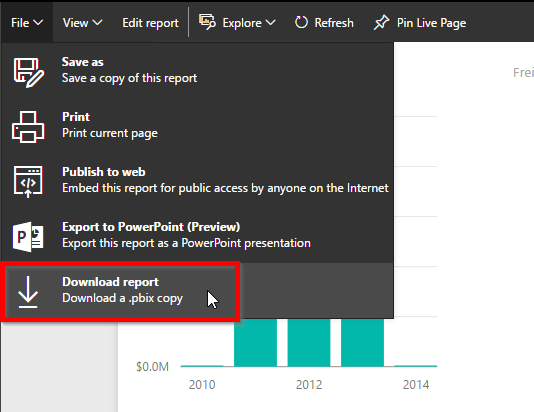Click the Refresh circular arrow icon
This screenshot has width=534, height=412.
(301, 22)
